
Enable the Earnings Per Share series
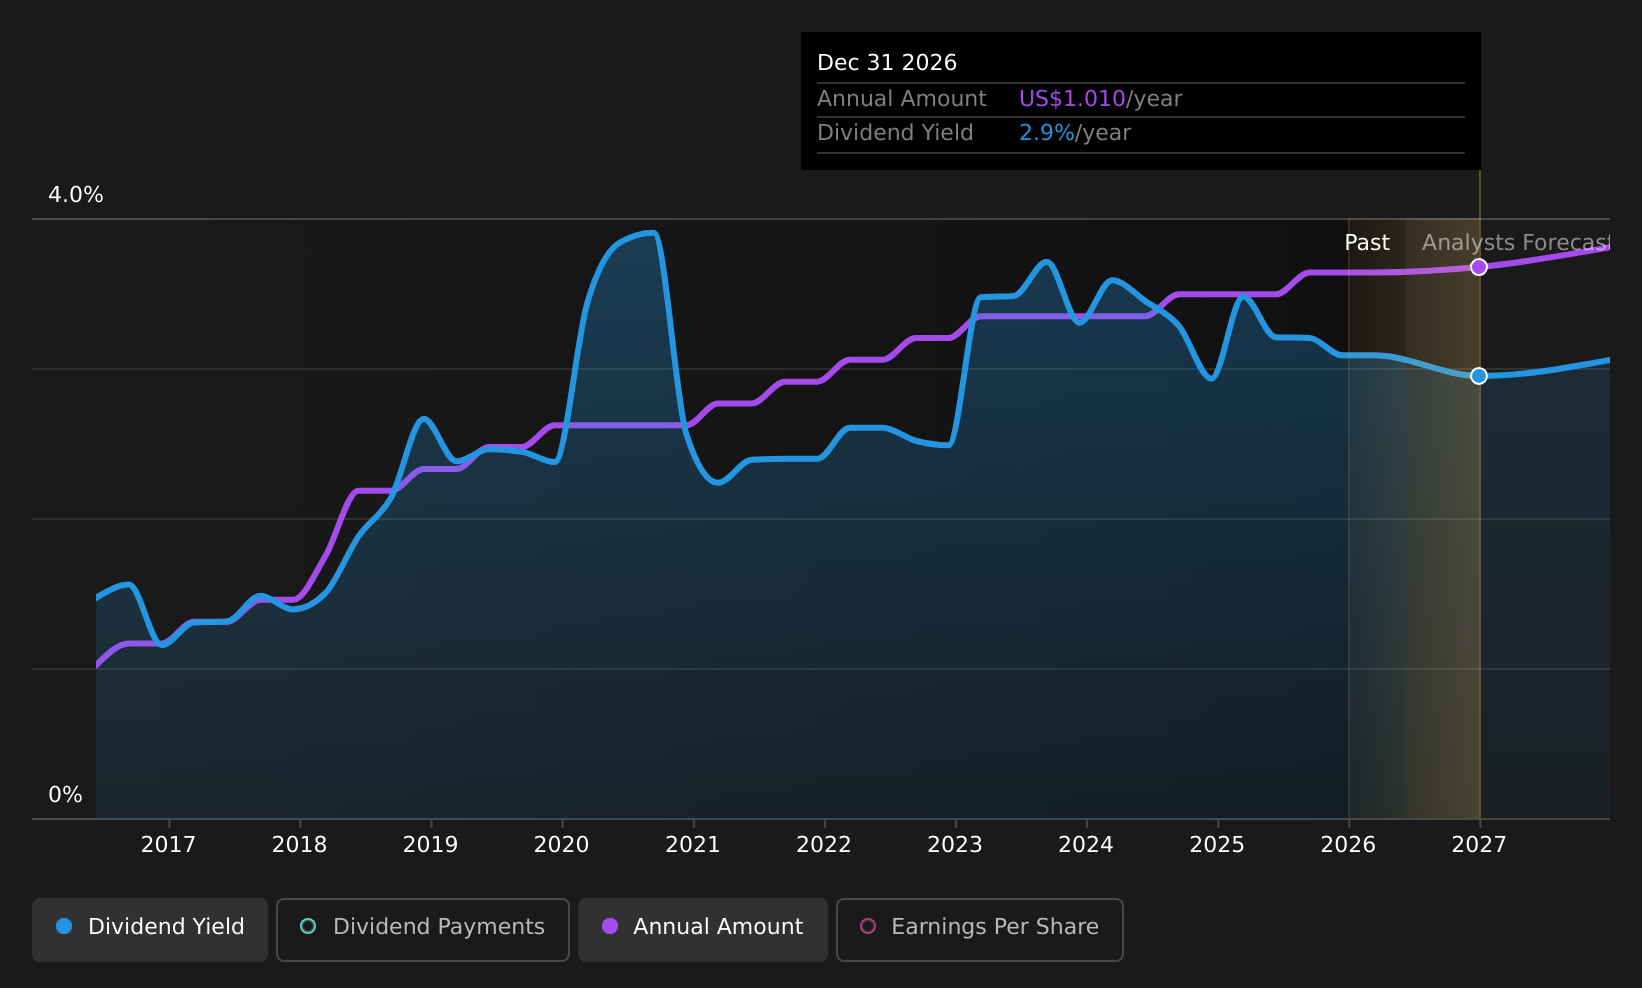[x=980, y=930]
